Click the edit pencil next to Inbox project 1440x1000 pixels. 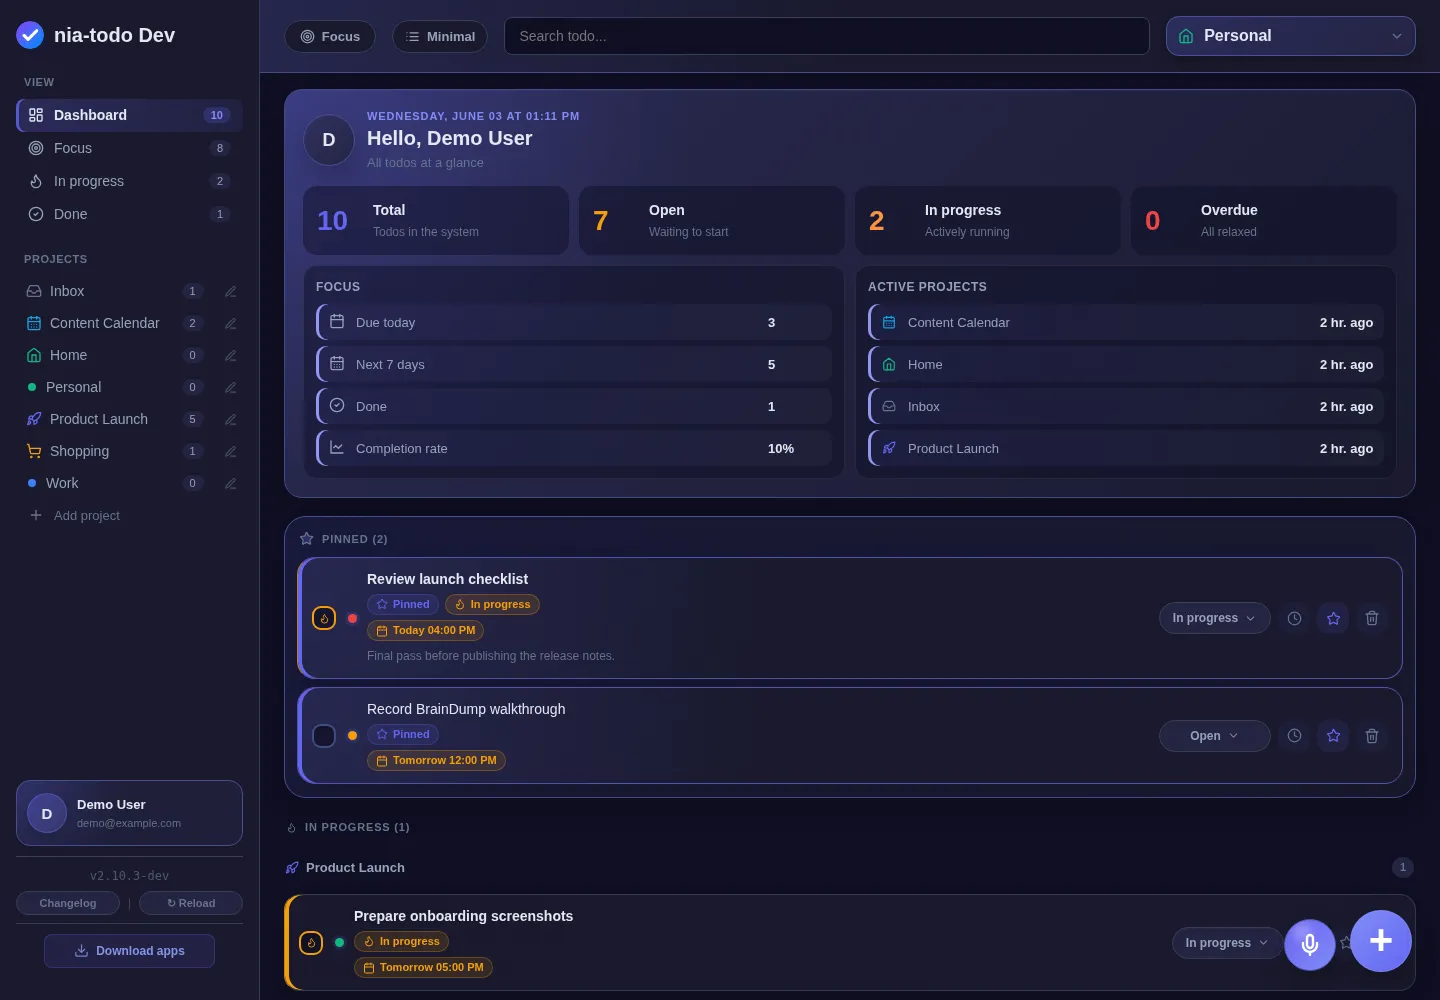(x=231, y=291)
